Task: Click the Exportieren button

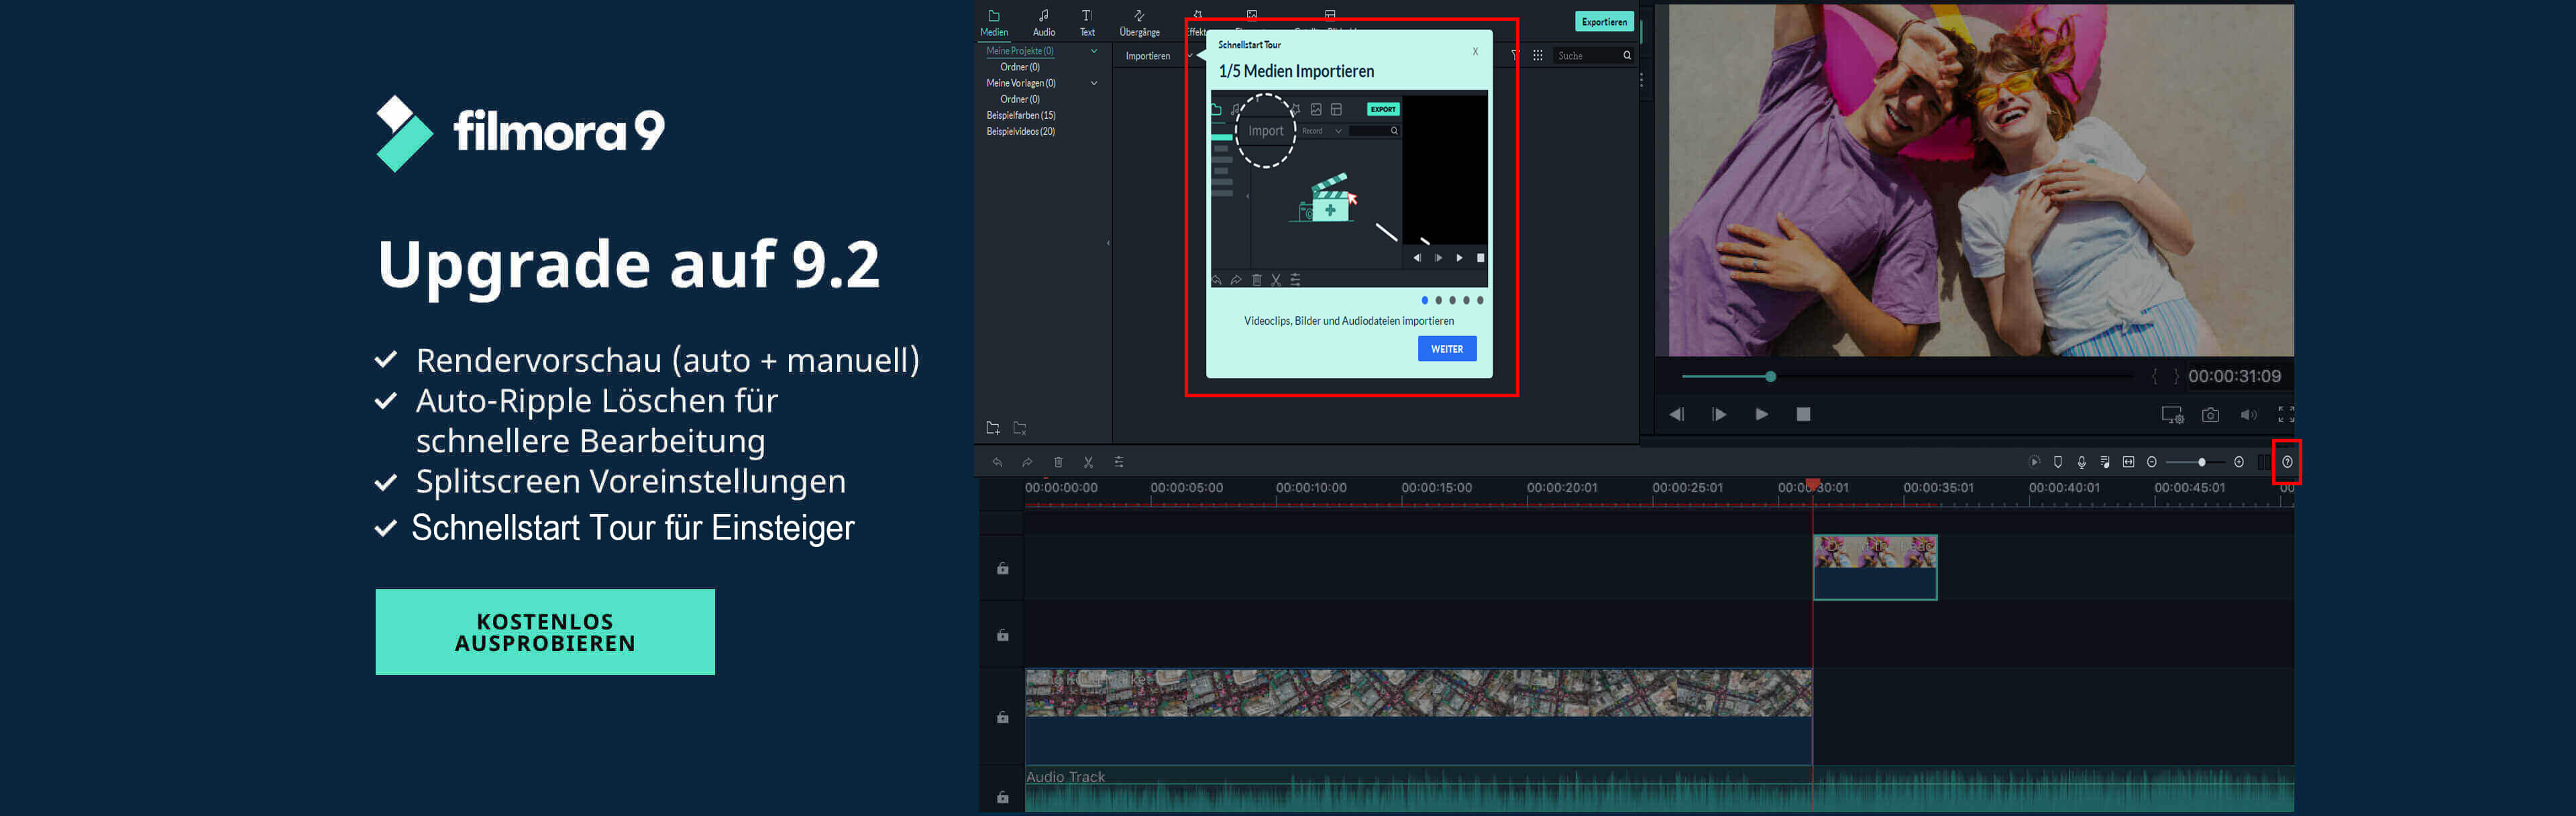Action: point(1604,22)
